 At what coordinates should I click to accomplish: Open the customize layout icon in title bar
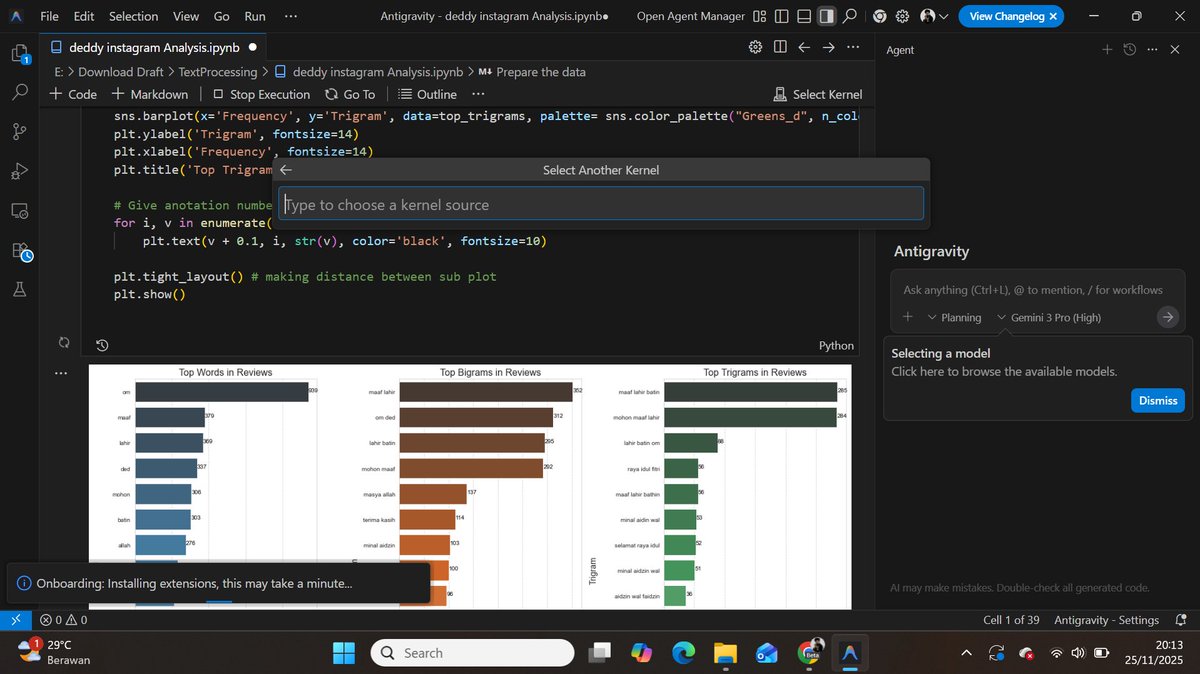click(760, 16)
